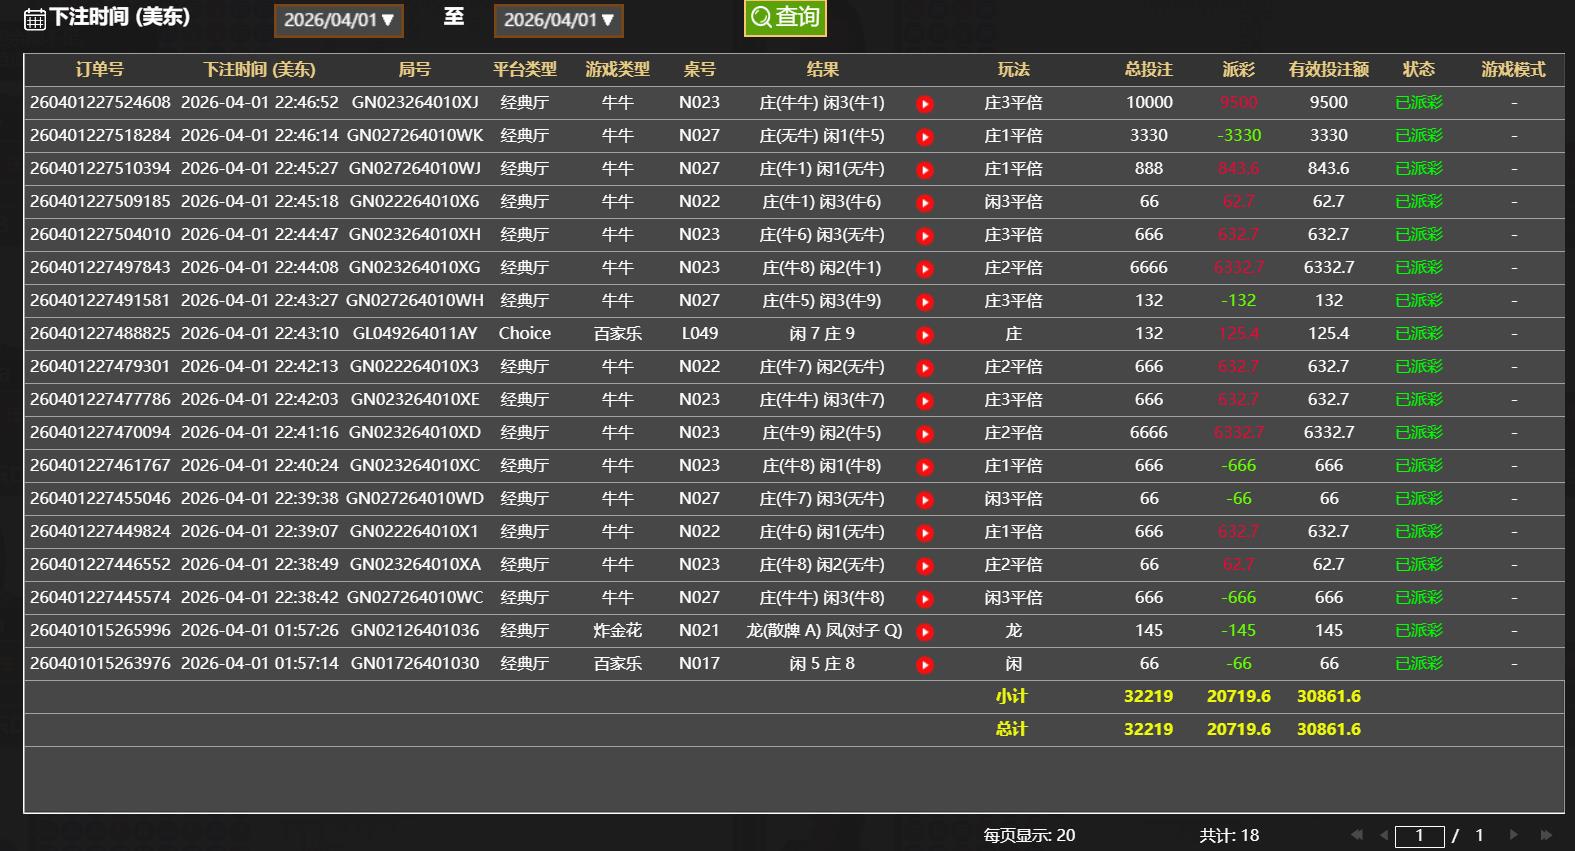The height and width of the screenshot is (851, 1575).
Task: Click the page number input field
Action: tap(1419, 836)
